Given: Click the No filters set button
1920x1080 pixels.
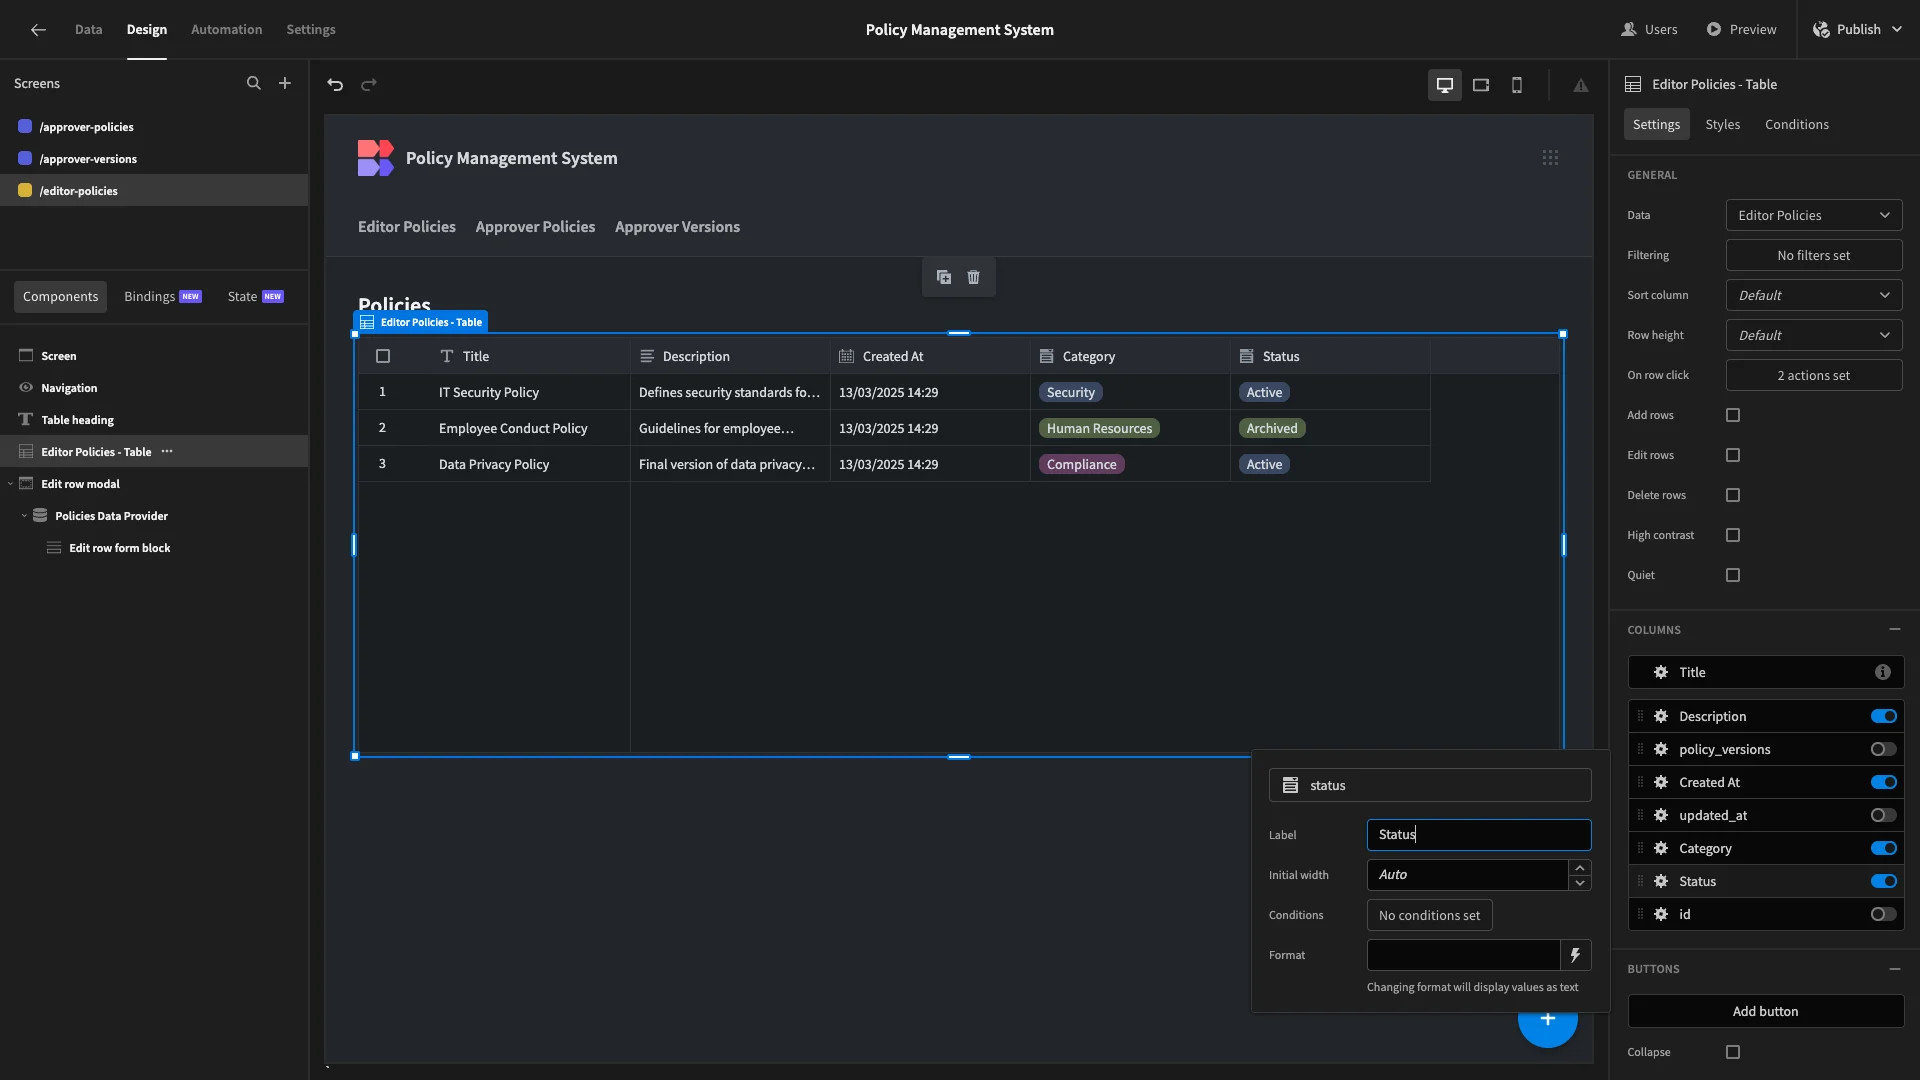Looking at the screenshot, I should coord(1814,255).
